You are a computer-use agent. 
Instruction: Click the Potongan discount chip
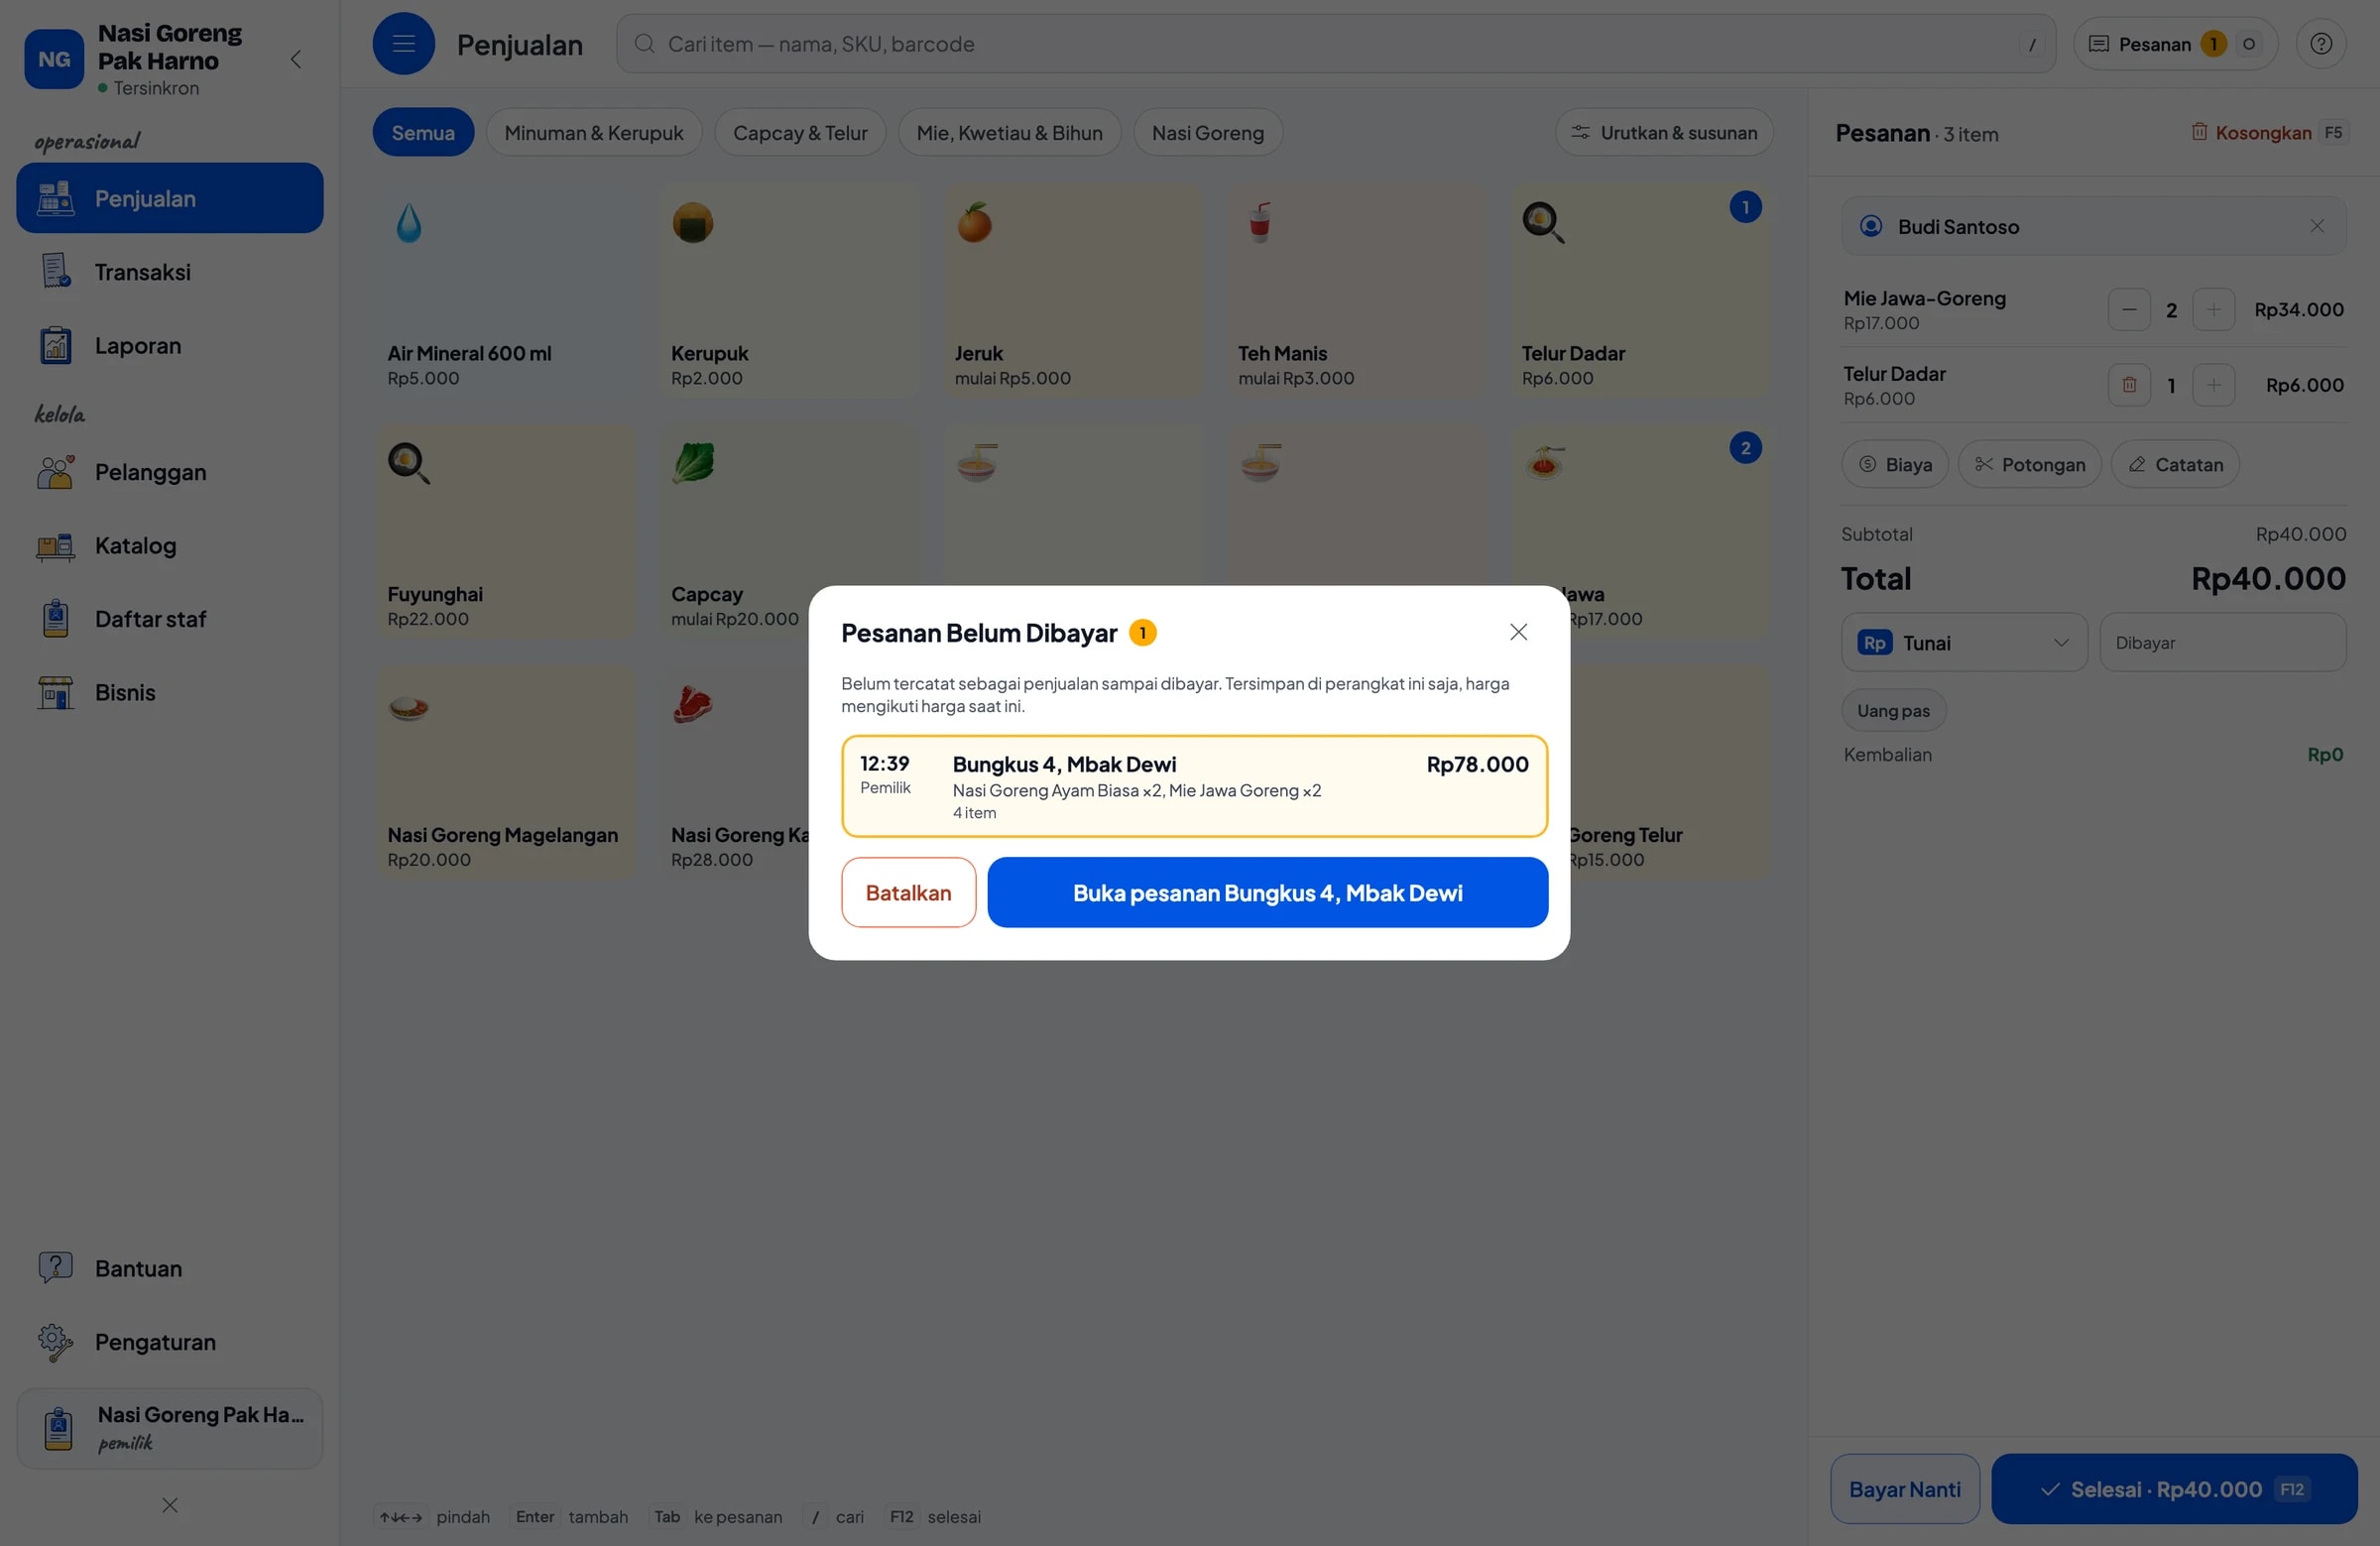pos(2028,464)
